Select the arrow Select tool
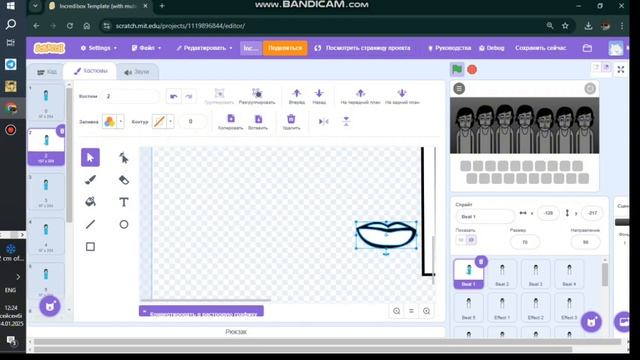This screenshot has width=640, height=360. click(90, 158)
